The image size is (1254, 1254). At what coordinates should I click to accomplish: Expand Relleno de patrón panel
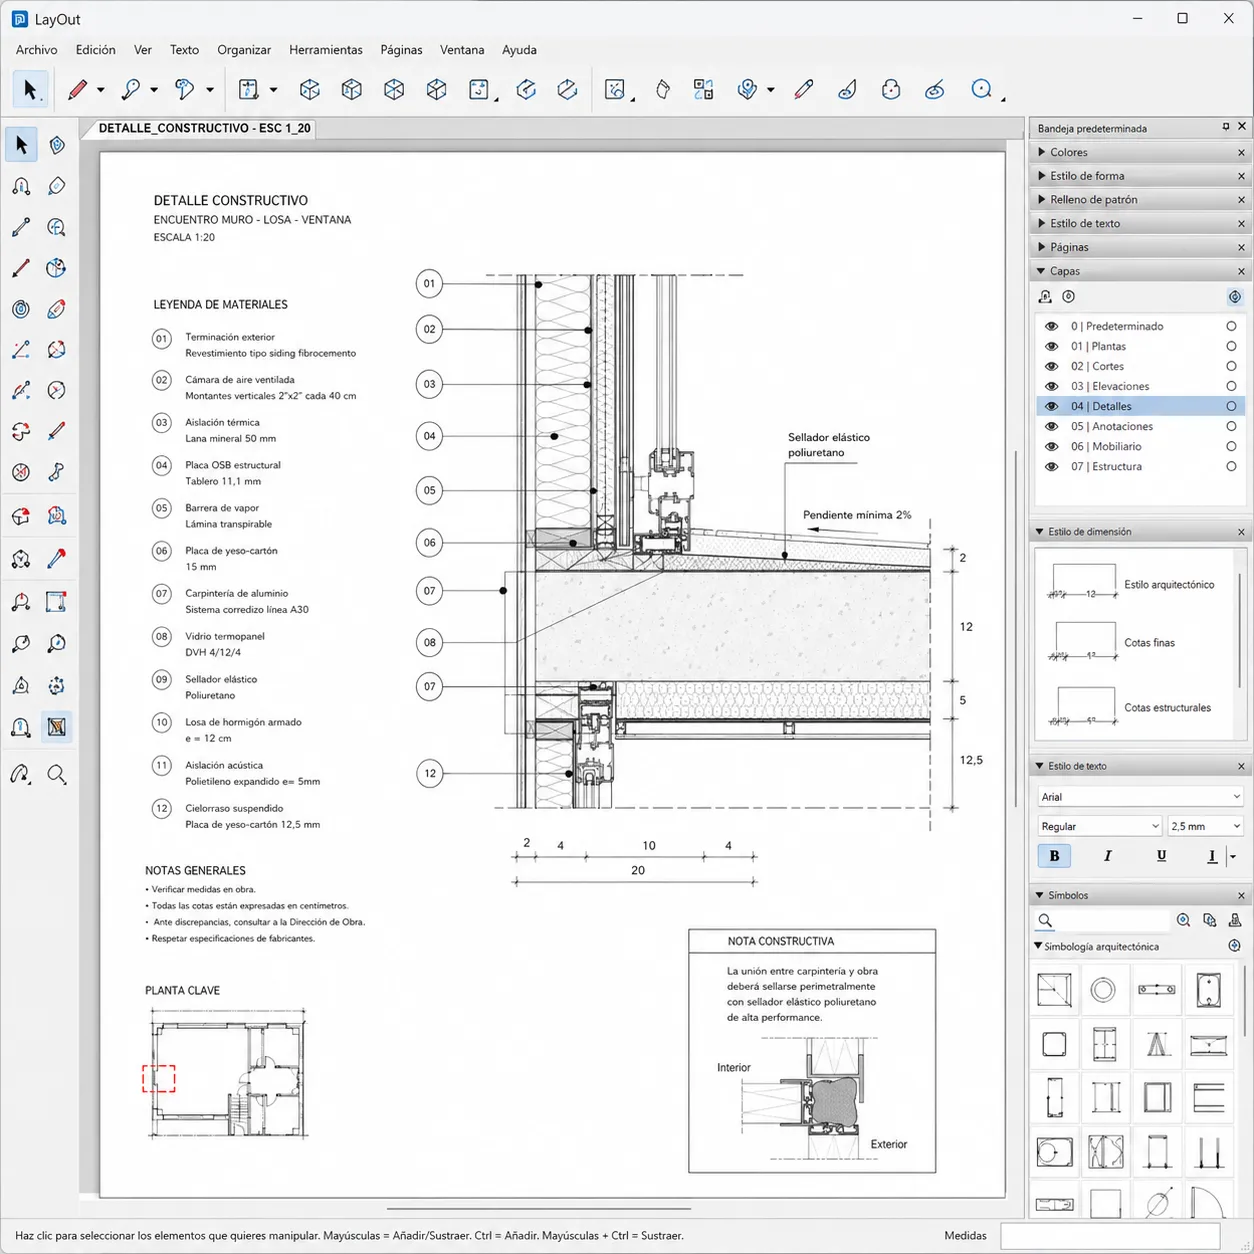[x=1042, y=200]
